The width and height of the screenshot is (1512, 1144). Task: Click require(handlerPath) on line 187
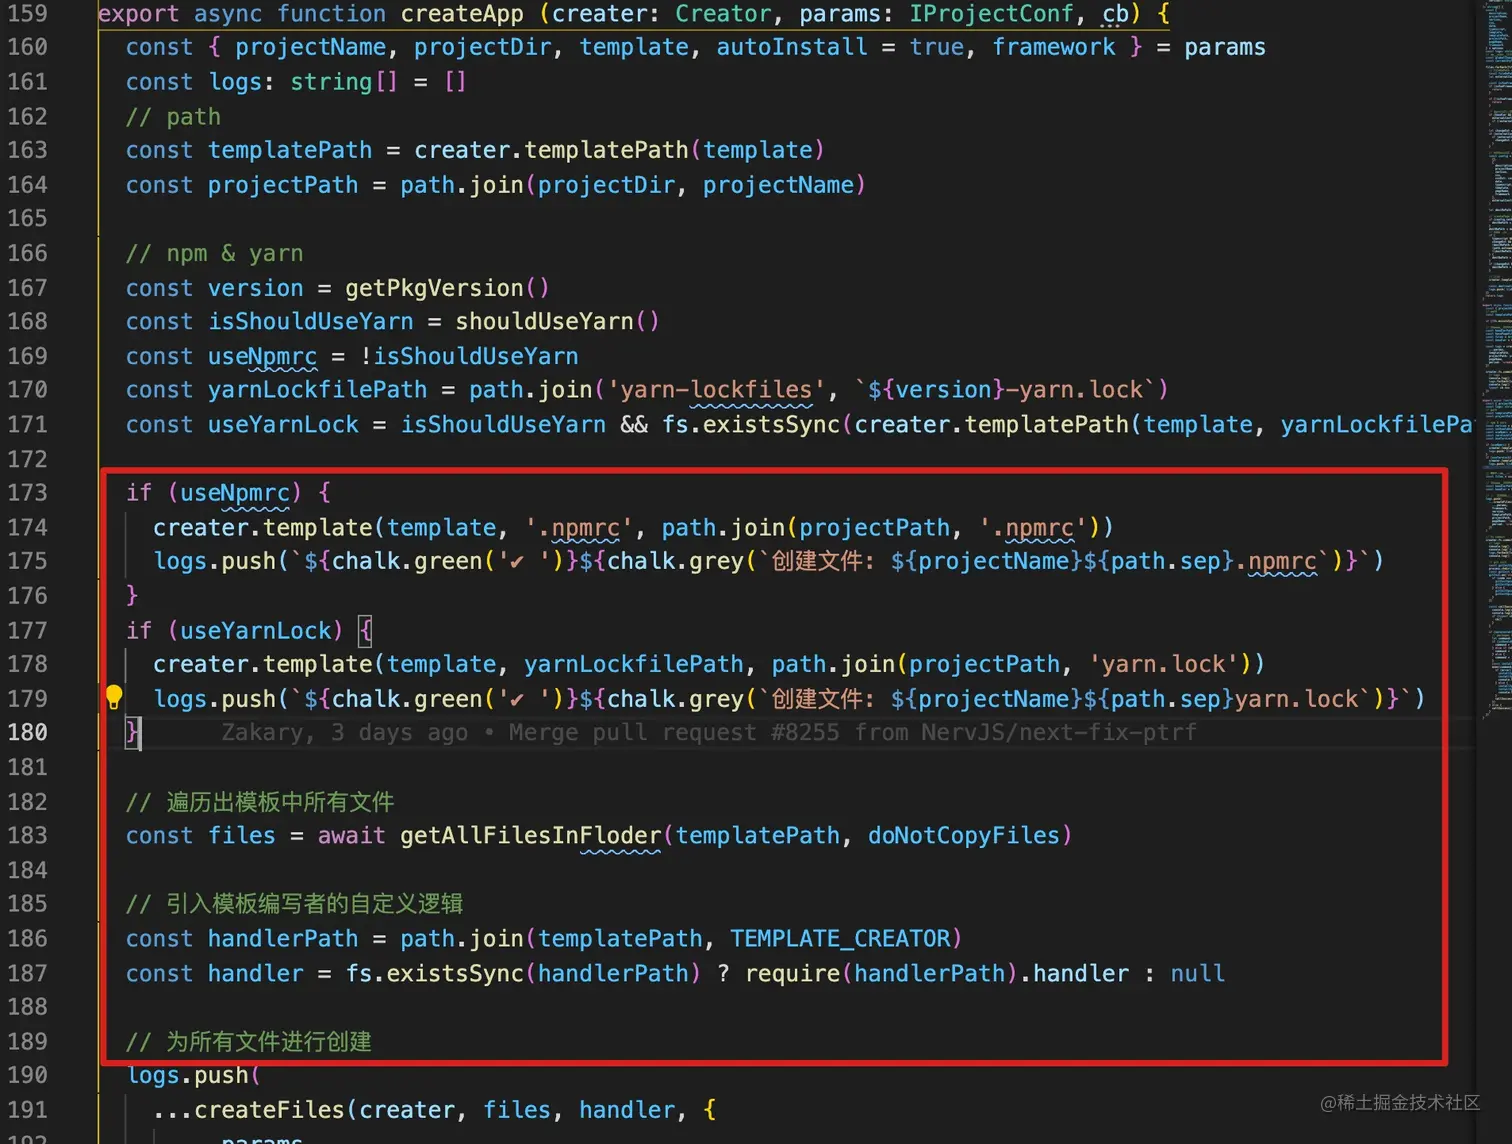[881, 974]
